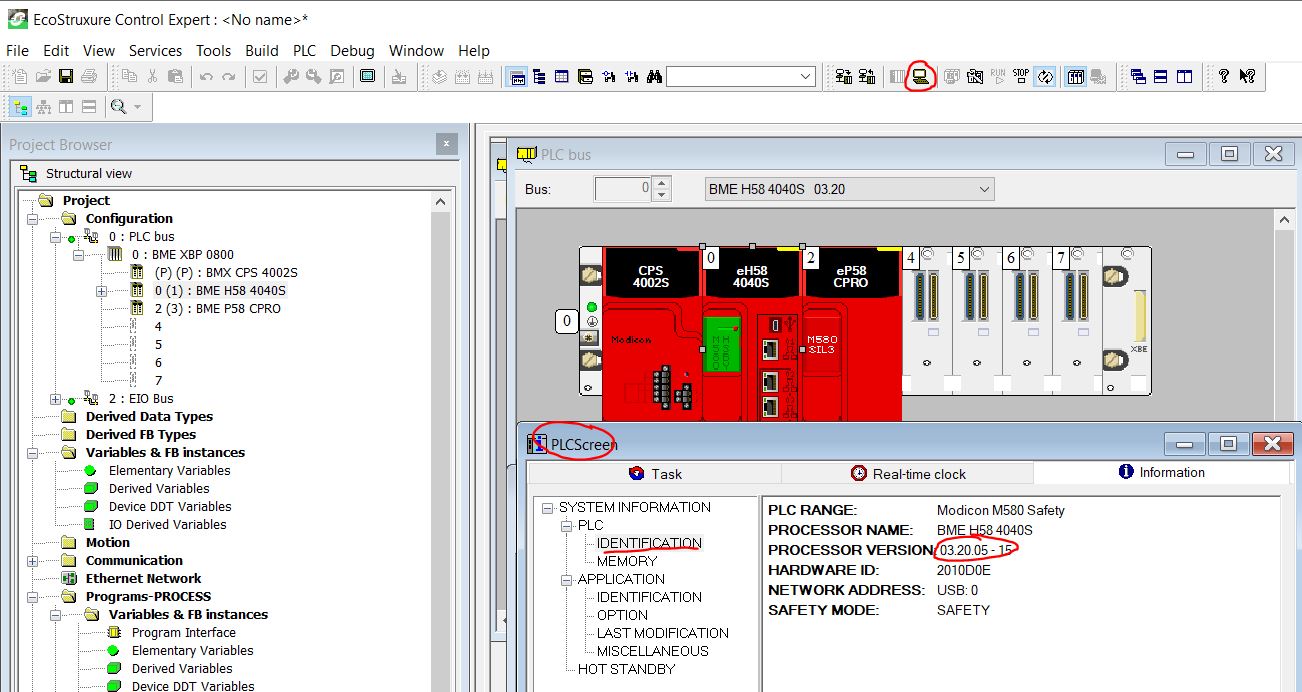Viewport: 1302px width, 692px height.
Task: Click the Help question mark icon
Action: [x=1223, y=76]
